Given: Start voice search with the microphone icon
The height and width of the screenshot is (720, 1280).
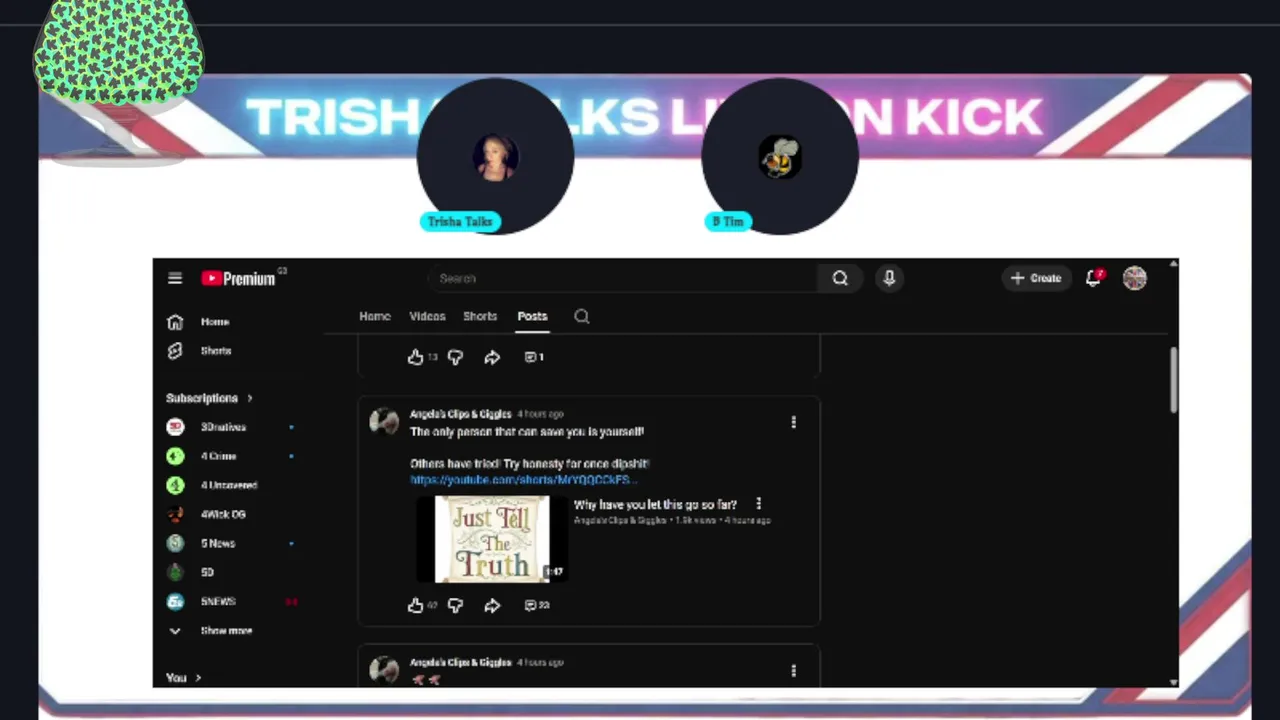Looking at the screenshot, I should click(x=889, y=278).
